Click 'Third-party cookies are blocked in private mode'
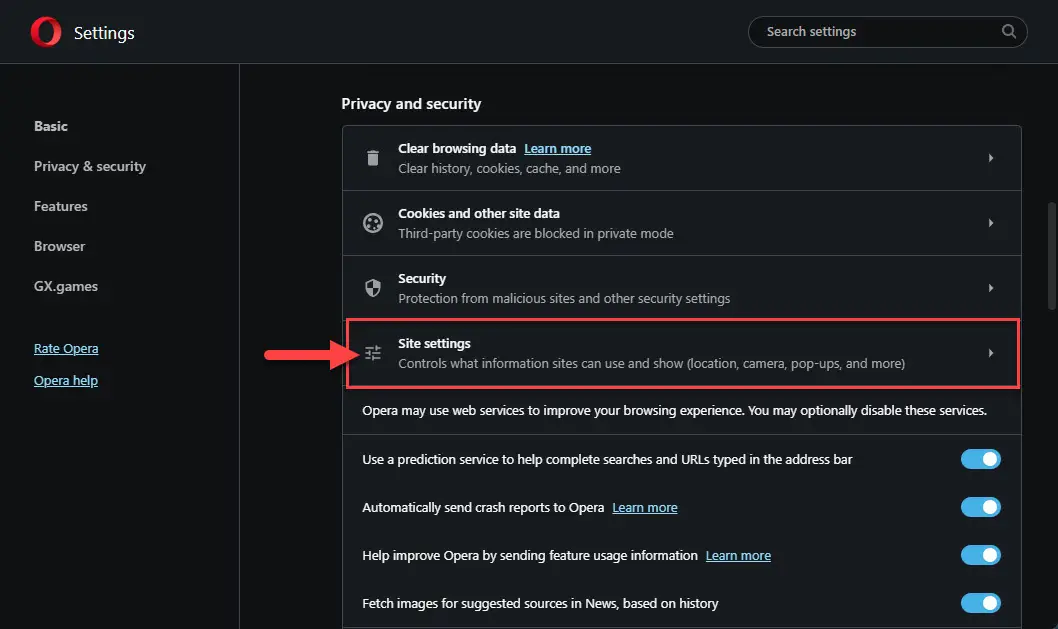The image size is (1058, 629). point(536,234)
